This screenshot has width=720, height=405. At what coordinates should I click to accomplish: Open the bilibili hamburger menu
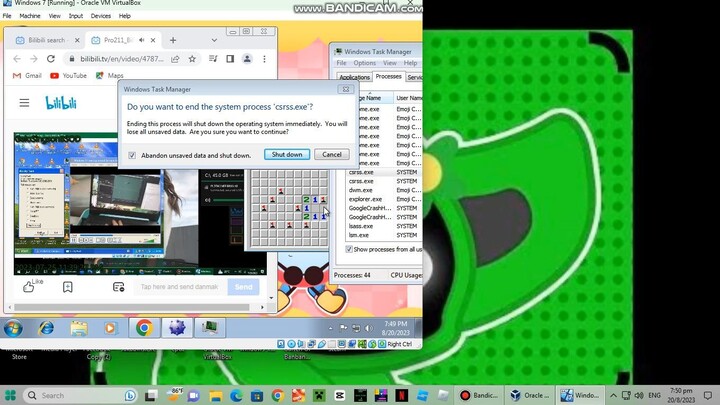tap(24, 103)
